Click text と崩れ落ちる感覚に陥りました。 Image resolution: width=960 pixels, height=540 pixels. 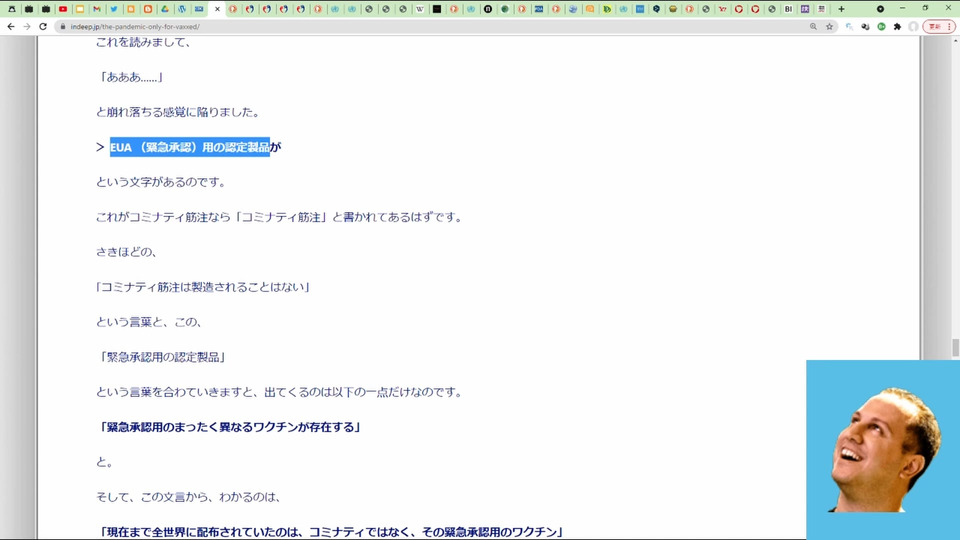178,112
